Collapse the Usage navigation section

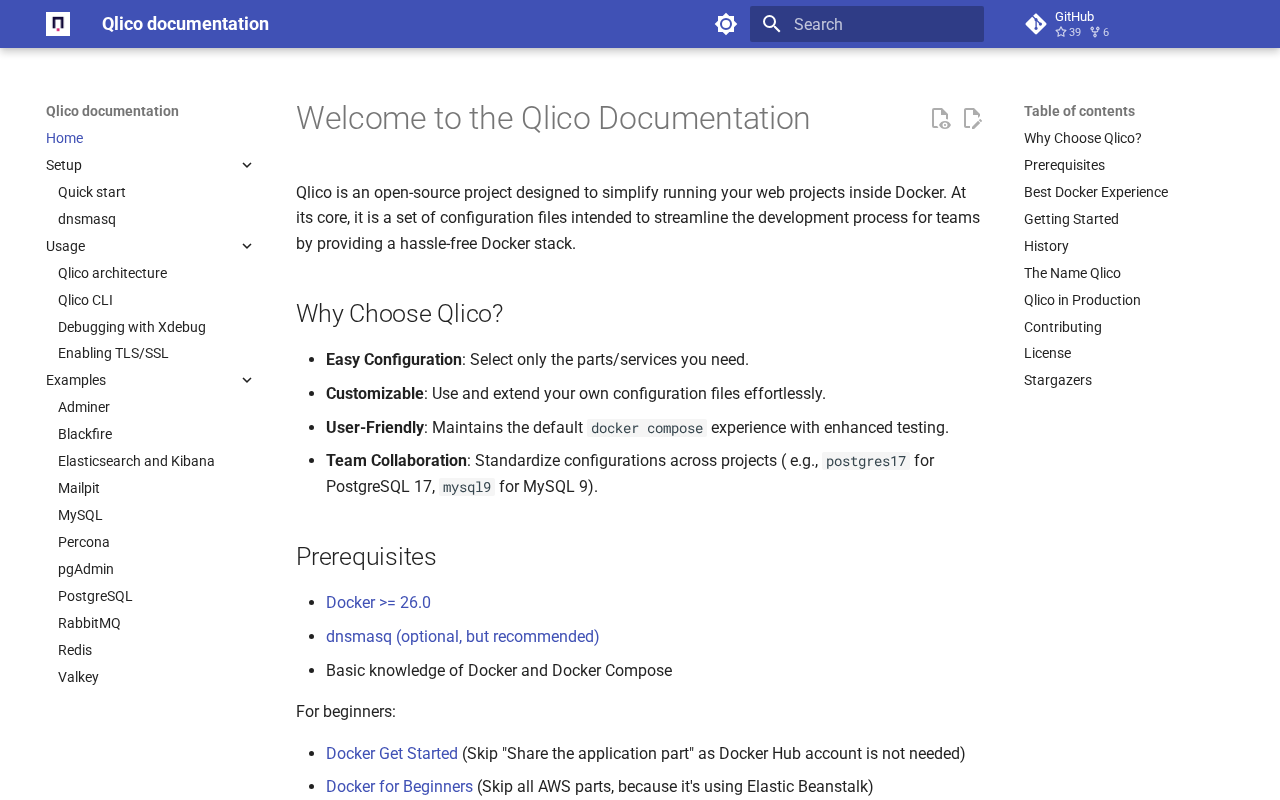pyautogui.click(x=247, y=246)
